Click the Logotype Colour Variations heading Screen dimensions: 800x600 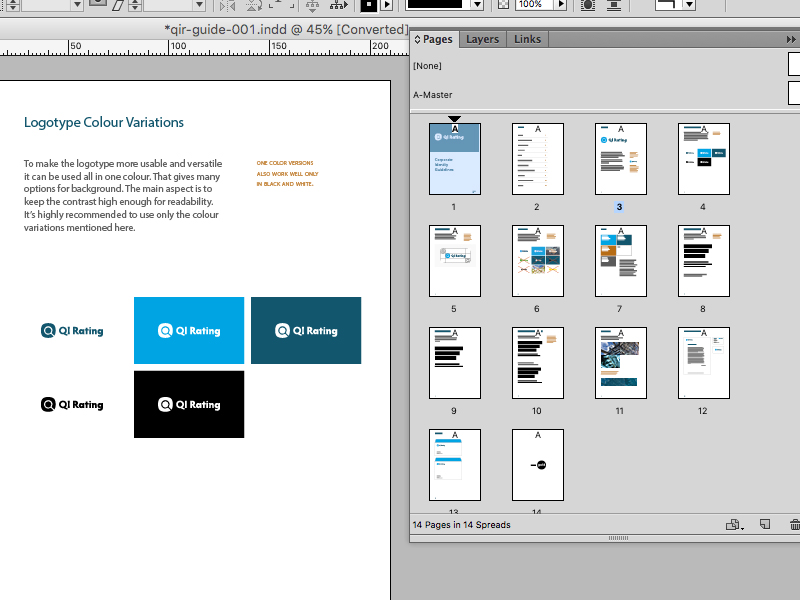(x=104, y=122)
